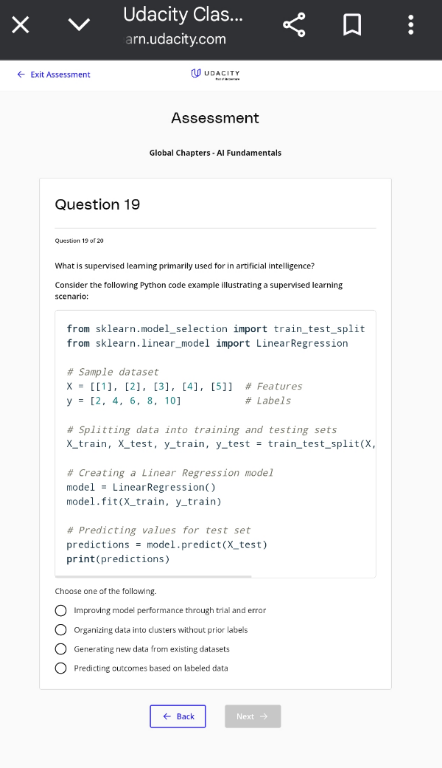Click inside the Python code block
This screenshot has width=442, height=768.
[x=216, y=444]
